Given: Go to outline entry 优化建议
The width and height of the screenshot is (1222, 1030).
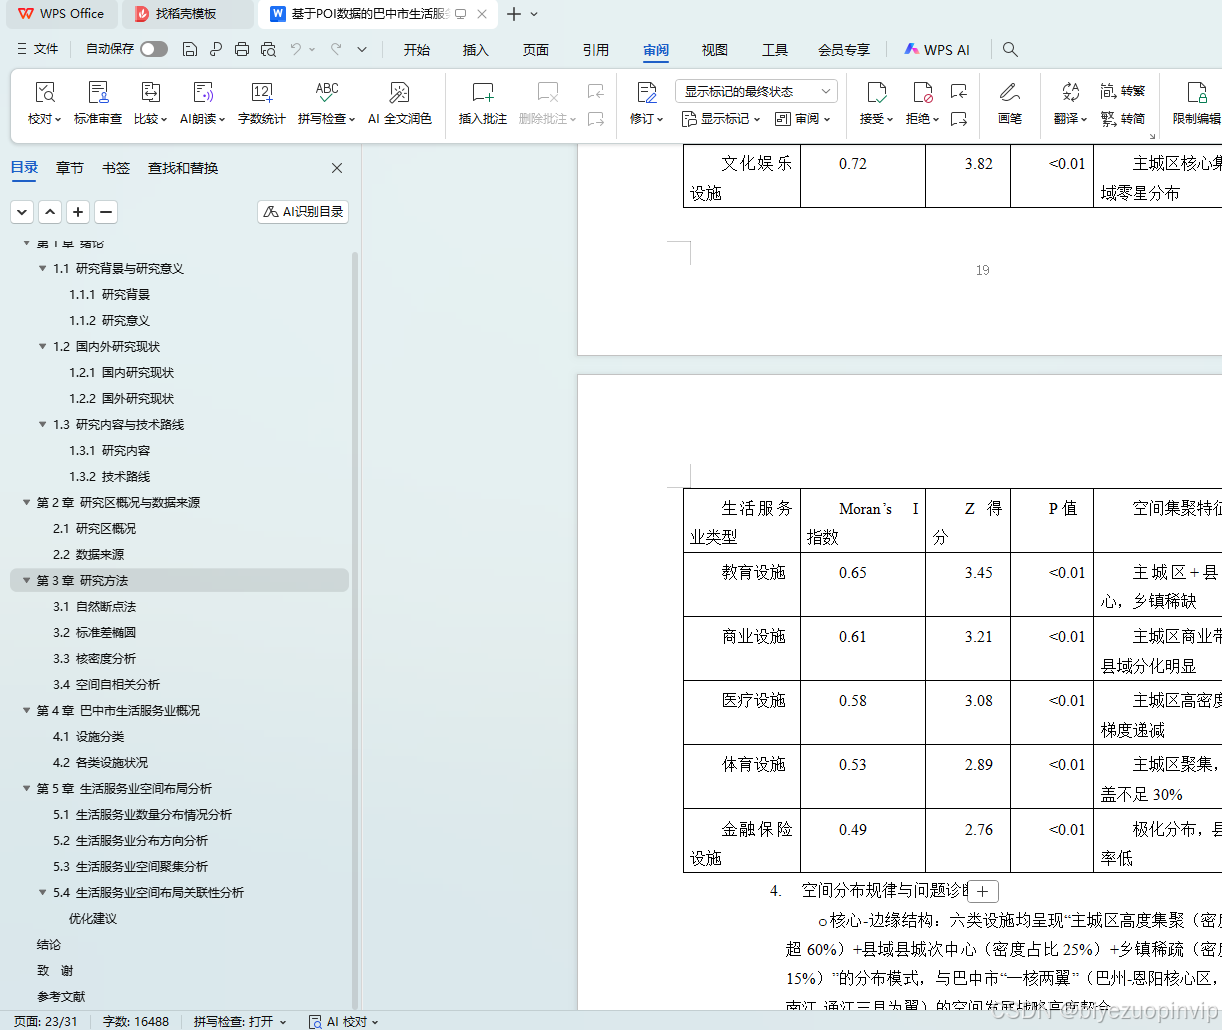Looking at the screenshot, I should (93, 919).
